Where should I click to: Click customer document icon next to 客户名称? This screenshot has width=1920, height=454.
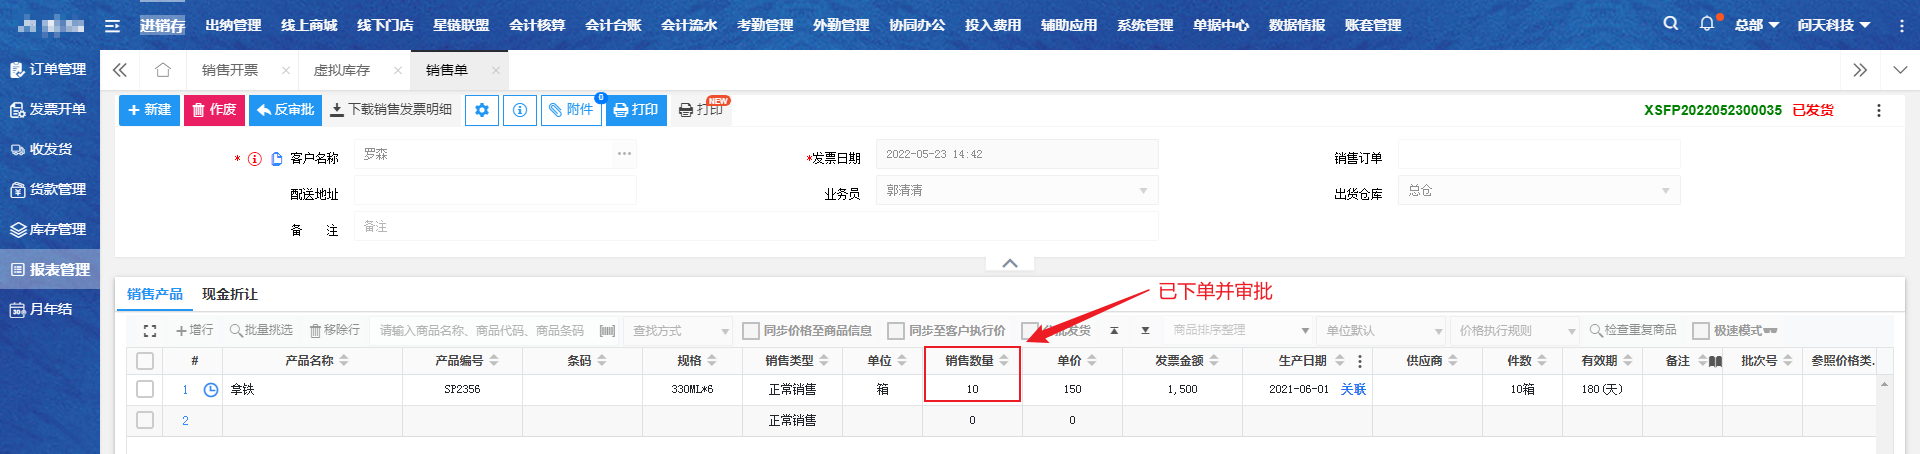277,158
